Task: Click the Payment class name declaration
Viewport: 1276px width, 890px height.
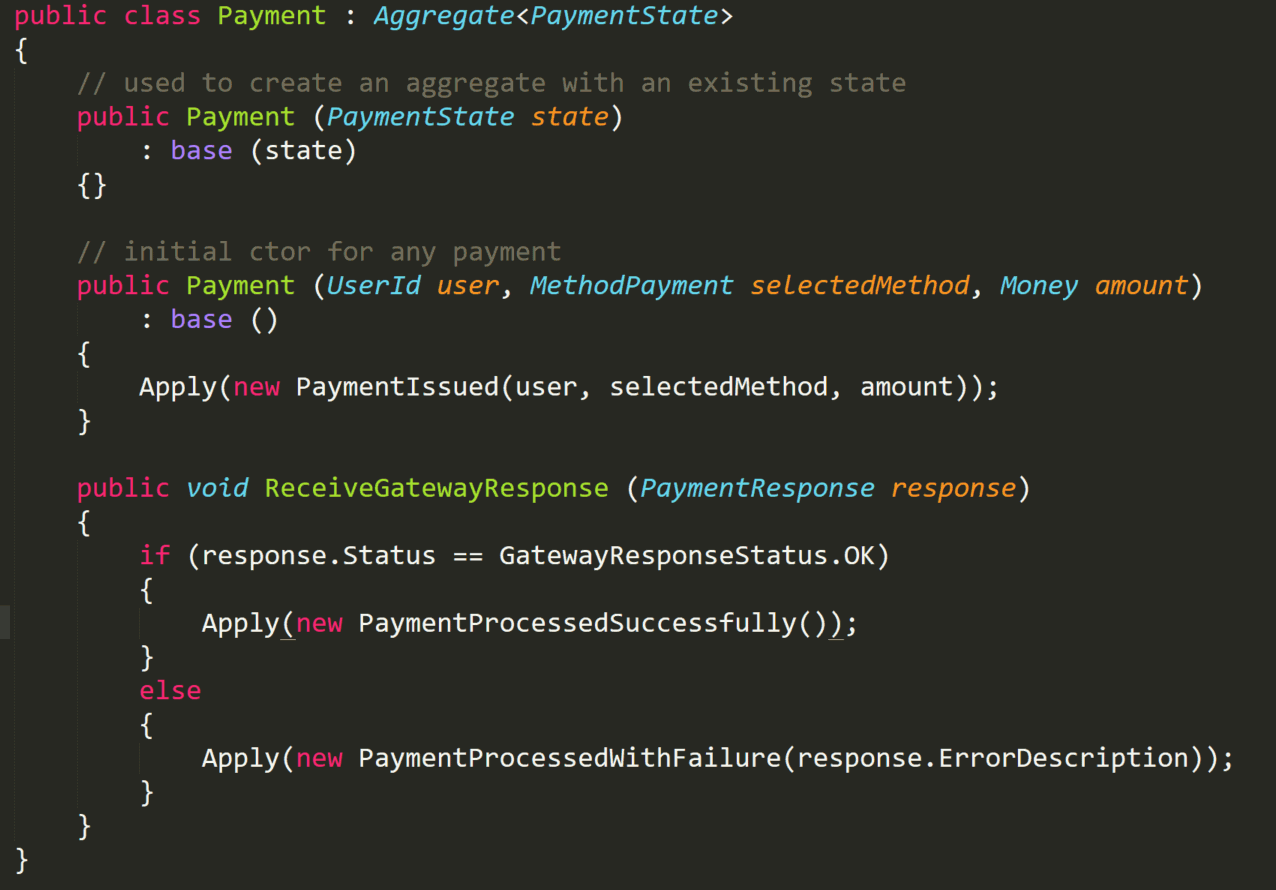Action: click(270, 16)
